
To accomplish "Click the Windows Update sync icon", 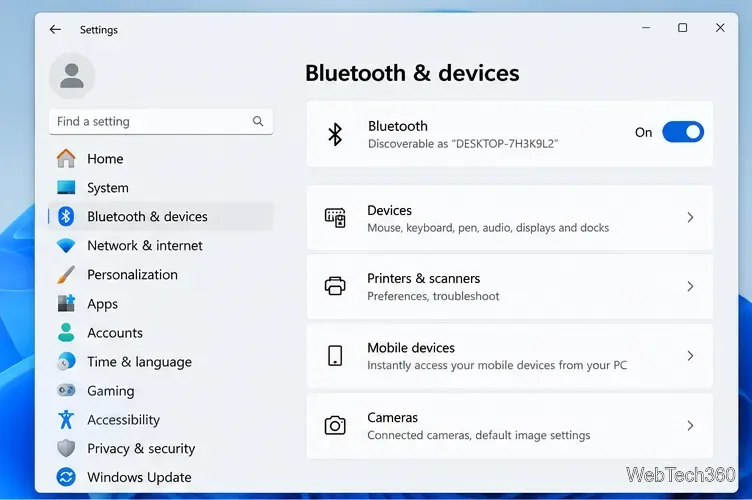I will point(66,477).
